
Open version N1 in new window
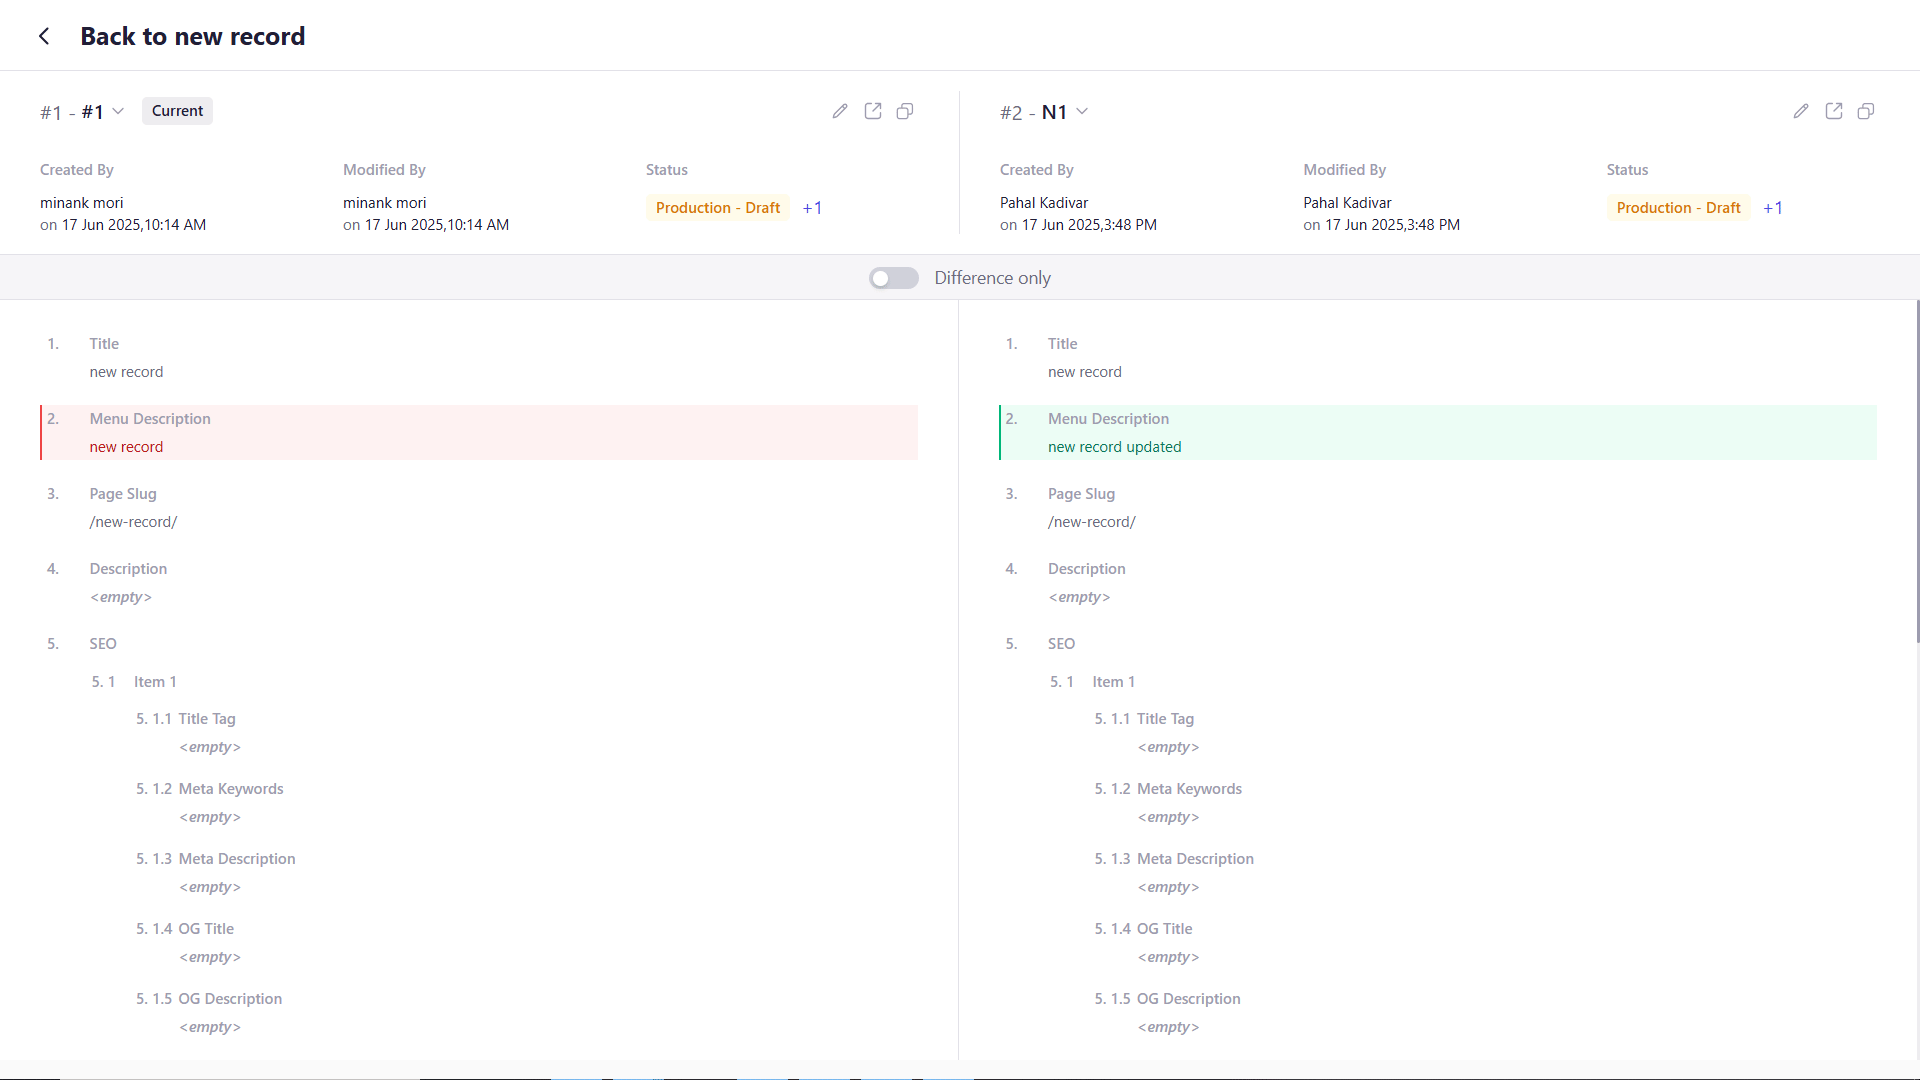pyautogui.click(x=1834, y=111)
